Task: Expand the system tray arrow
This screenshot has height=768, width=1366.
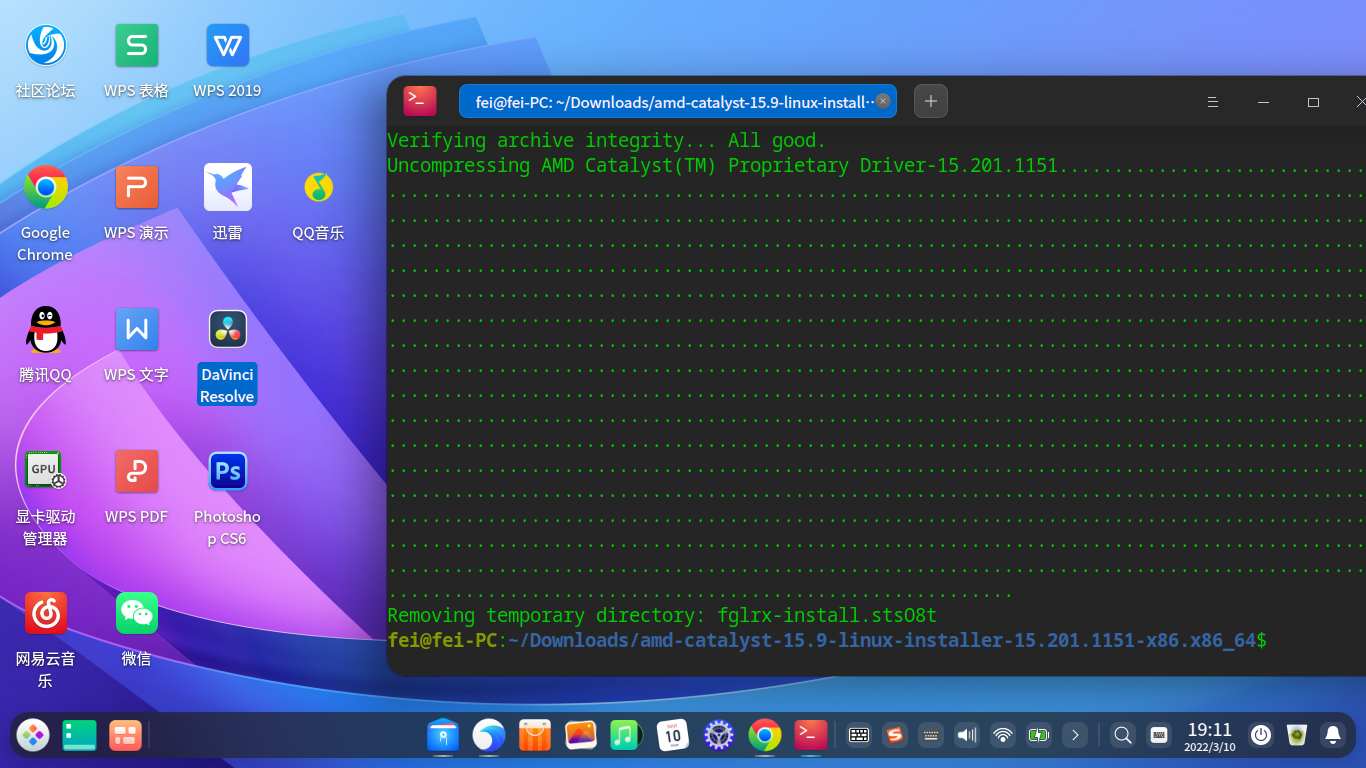Action: point(1075,735)
